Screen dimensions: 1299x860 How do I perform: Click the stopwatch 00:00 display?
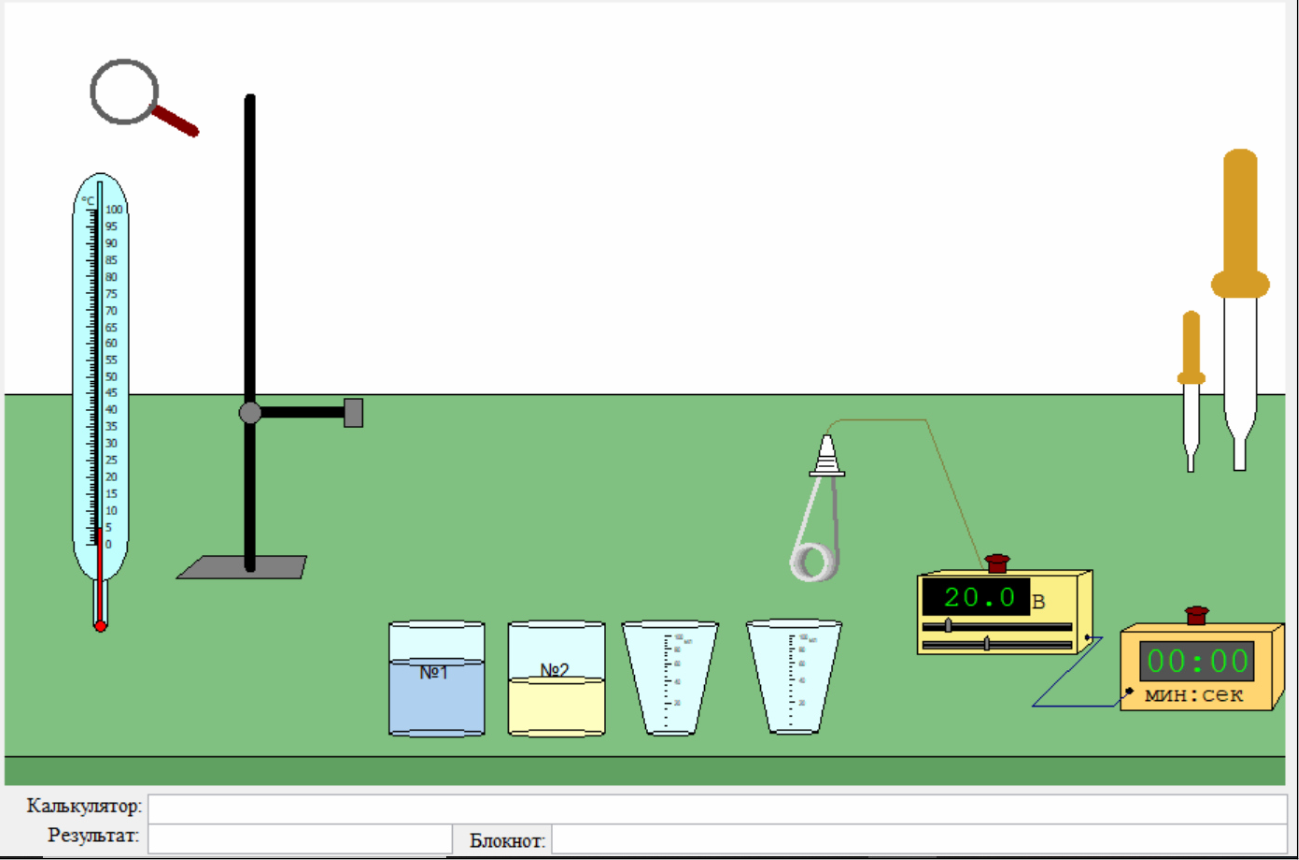point(1197,661)
